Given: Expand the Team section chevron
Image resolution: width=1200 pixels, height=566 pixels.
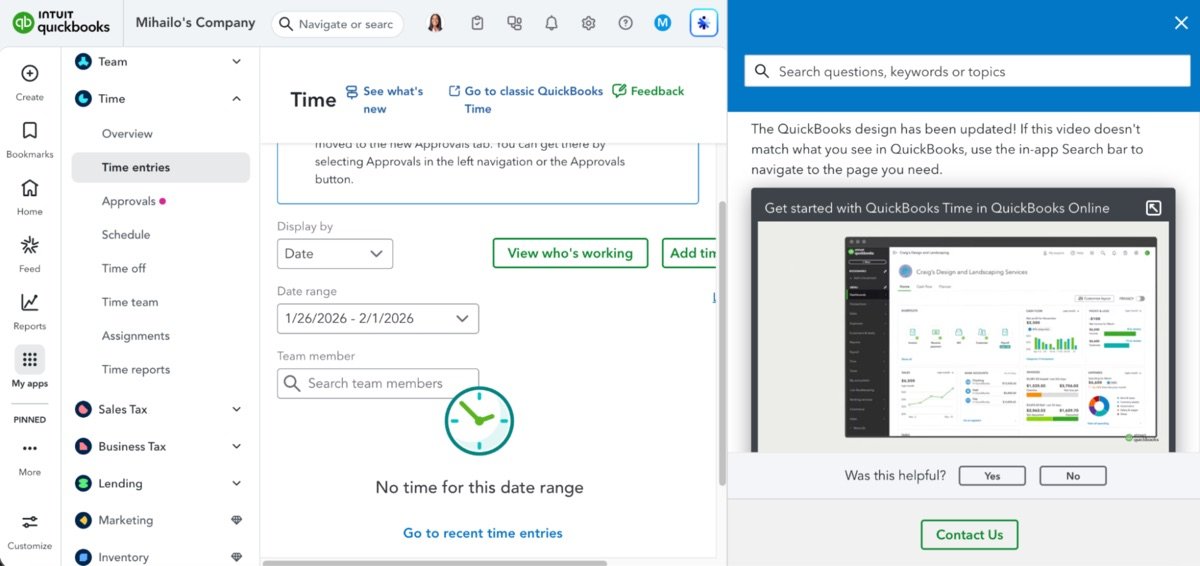Looking at the screenshot, I should [237, 62].
